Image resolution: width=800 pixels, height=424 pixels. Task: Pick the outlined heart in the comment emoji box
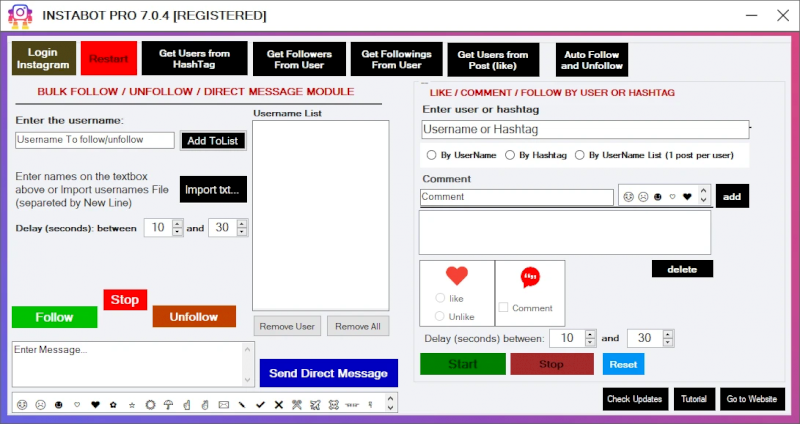[672, 196]
